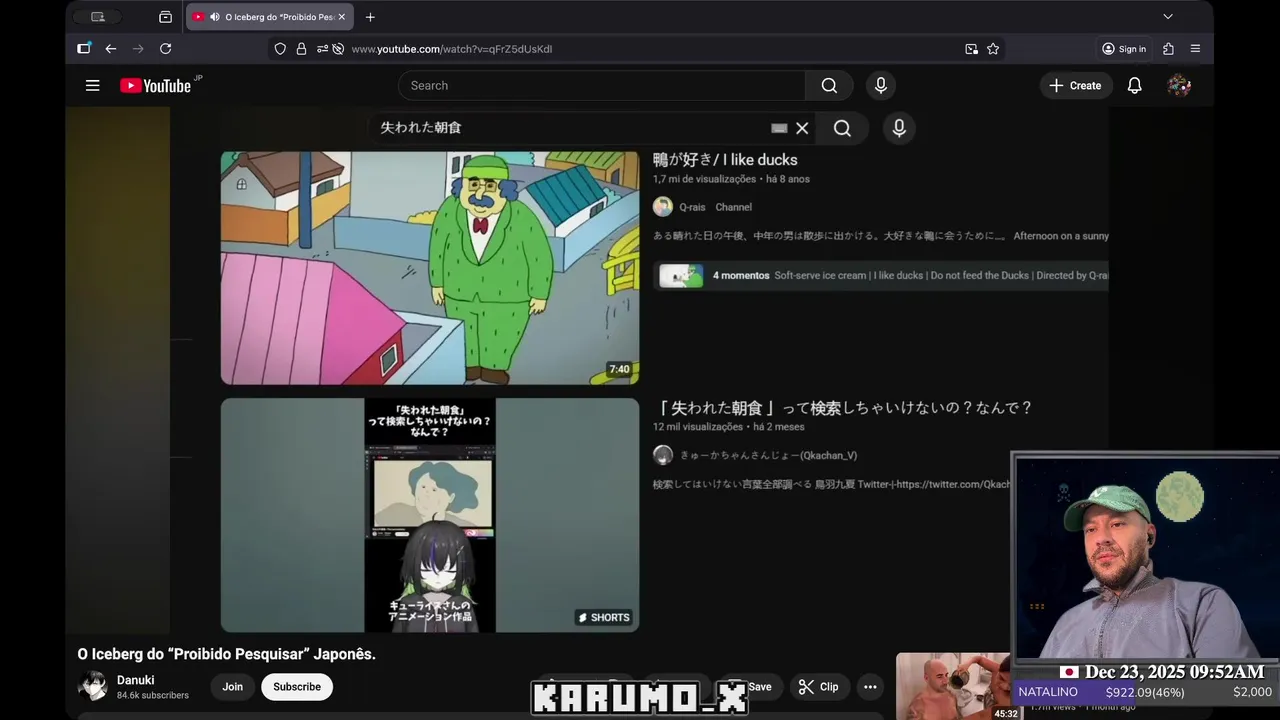Go back one page in browser
The height and width of the screenshot is (720, 1280).
111,48
